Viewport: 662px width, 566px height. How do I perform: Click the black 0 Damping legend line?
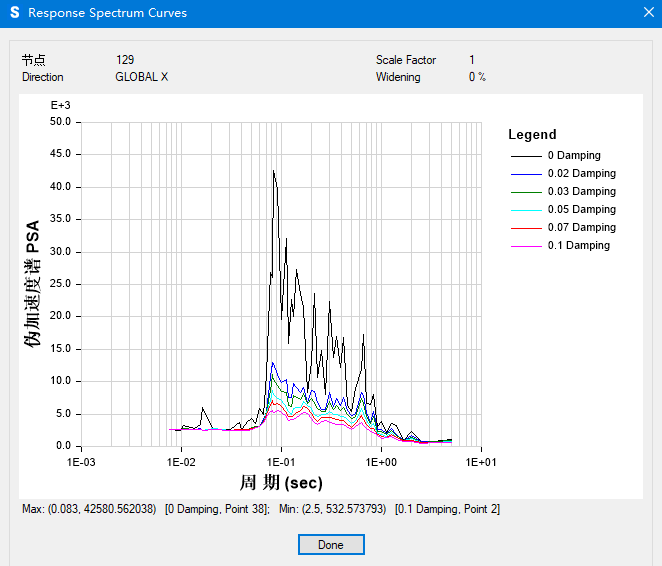tap(526, 156)
